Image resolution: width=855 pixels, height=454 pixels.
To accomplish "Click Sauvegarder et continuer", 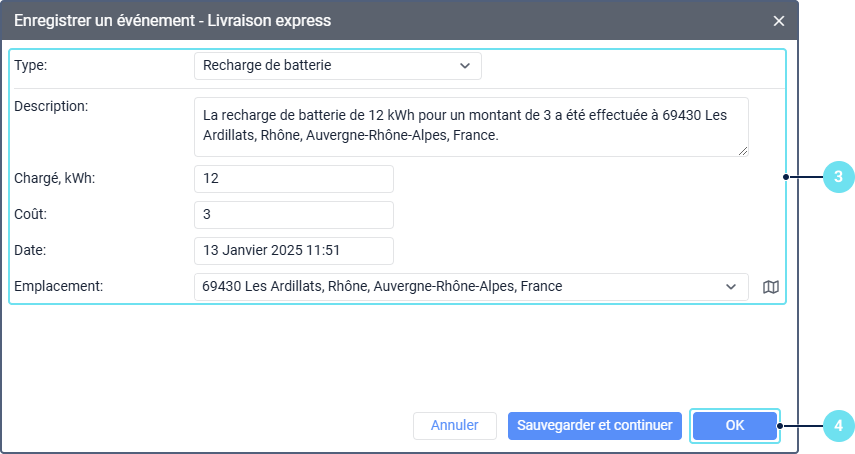I will [x=595, y=425].
